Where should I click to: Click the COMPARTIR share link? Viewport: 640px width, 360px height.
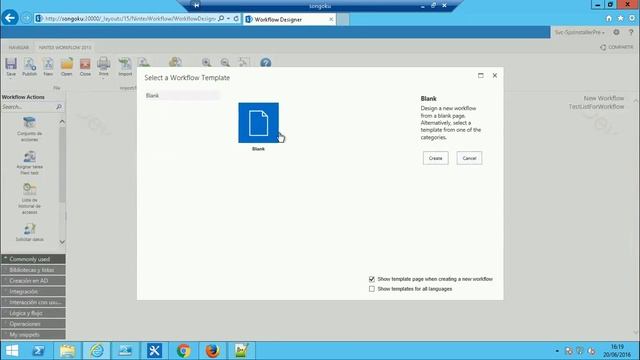[617, 47]
